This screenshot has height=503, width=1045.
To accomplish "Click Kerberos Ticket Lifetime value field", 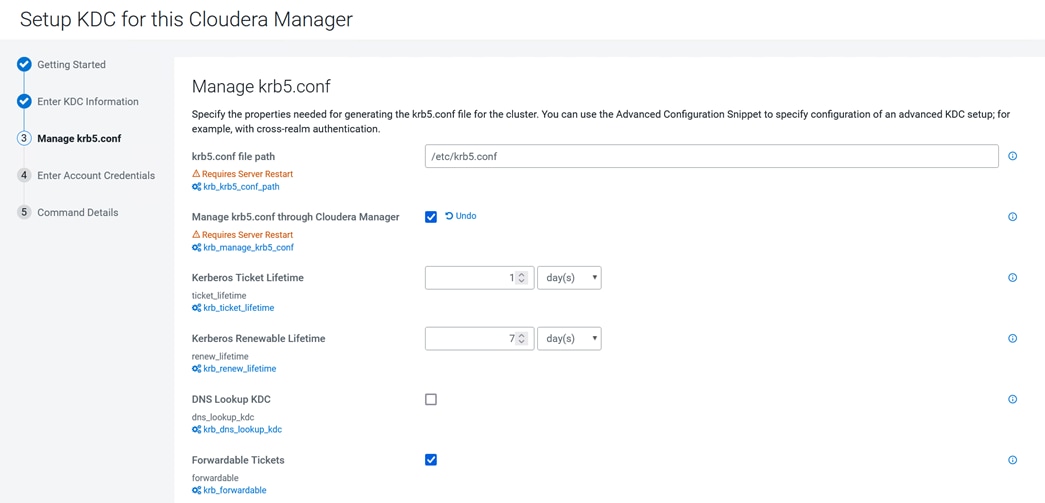I will pyautogui.click(x=479, y=278).
